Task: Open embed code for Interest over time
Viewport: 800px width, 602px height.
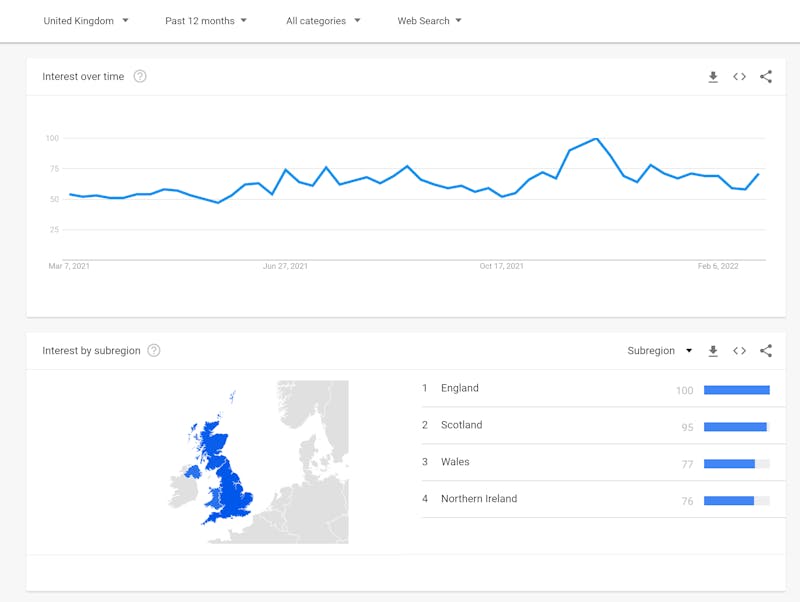Action: click(739, 77)
